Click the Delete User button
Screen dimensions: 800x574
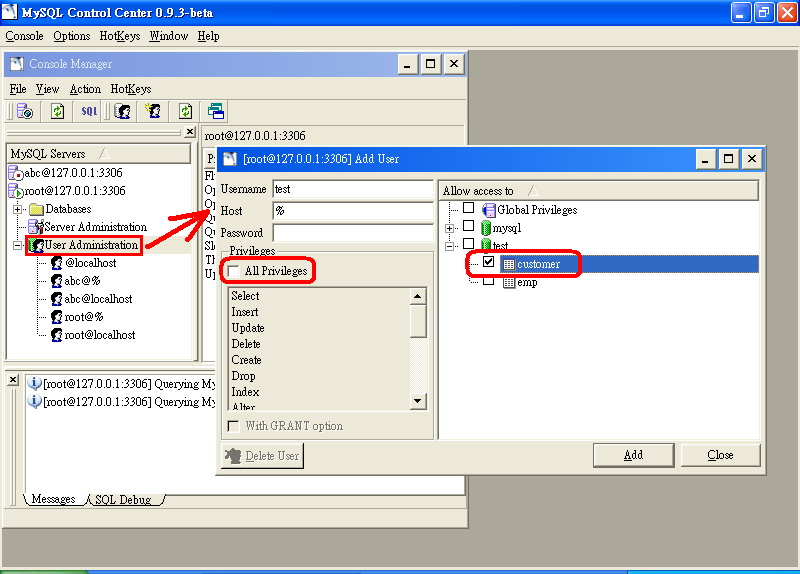point(262,456)
